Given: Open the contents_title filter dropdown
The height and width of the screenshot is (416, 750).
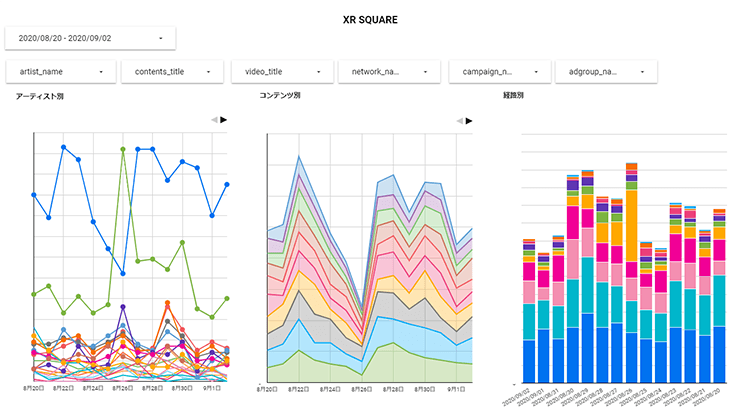Looking at the screenshot, I should click(x=170, y=72).
